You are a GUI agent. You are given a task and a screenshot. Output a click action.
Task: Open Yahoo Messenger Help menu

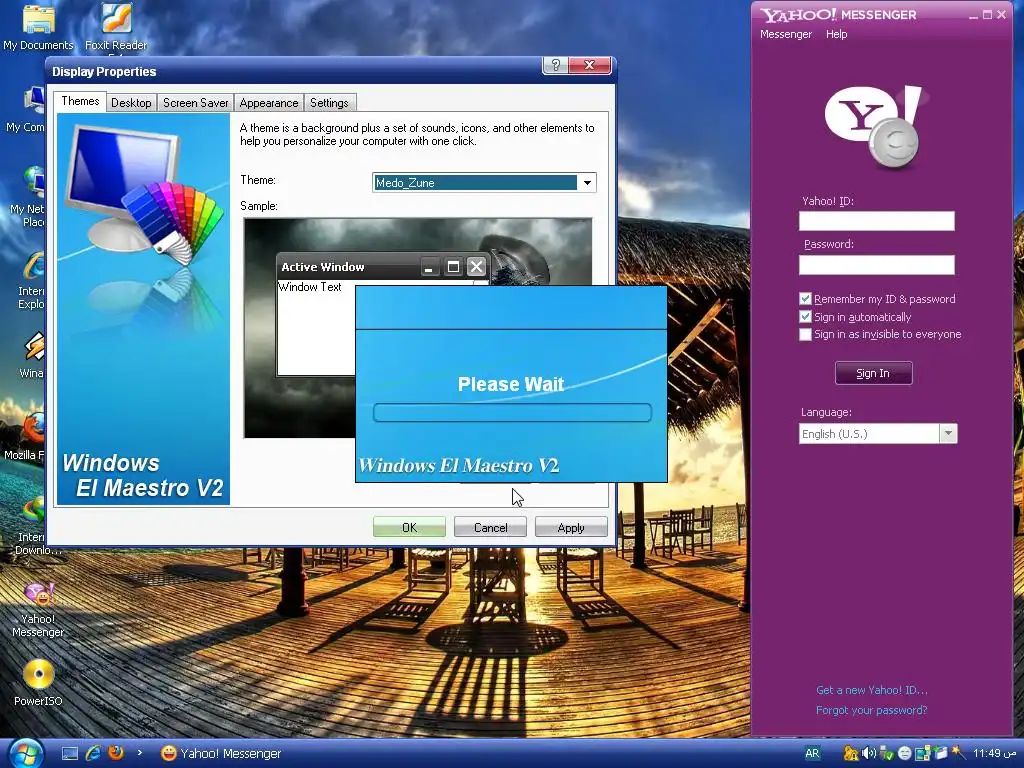[x=837, y=34]
